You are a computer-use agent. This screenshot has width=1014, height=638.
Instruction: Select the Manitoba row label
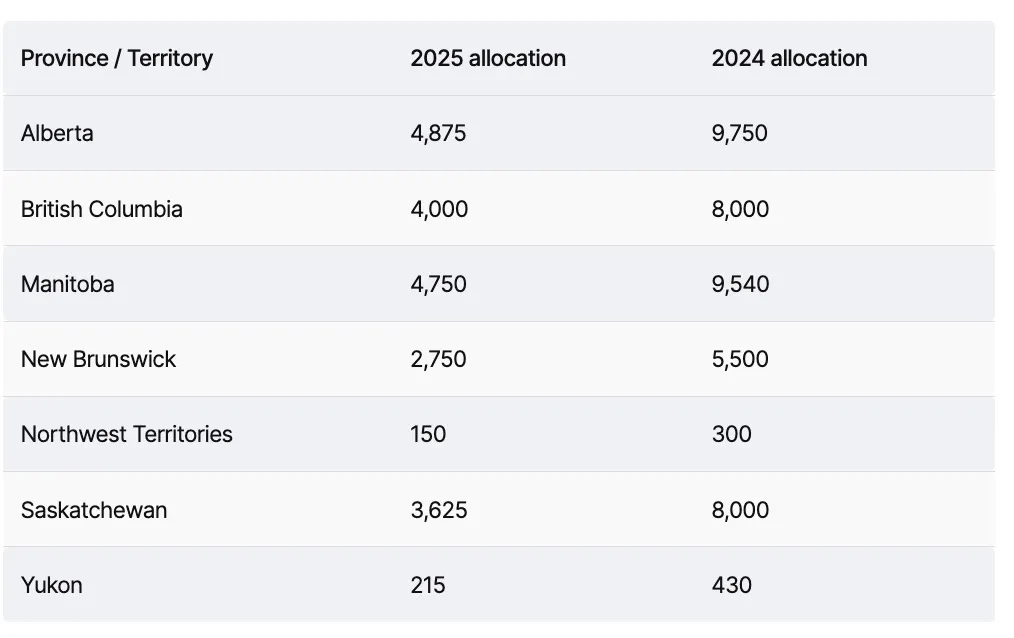pyautogui.click(x=67, y=284)
